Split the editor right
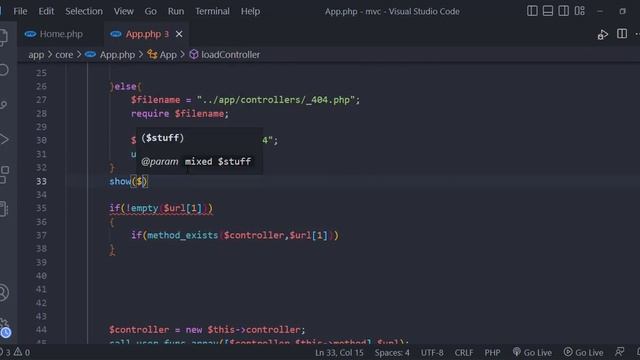The width and height of the screenshot is (640, 360). pos(622,34)
